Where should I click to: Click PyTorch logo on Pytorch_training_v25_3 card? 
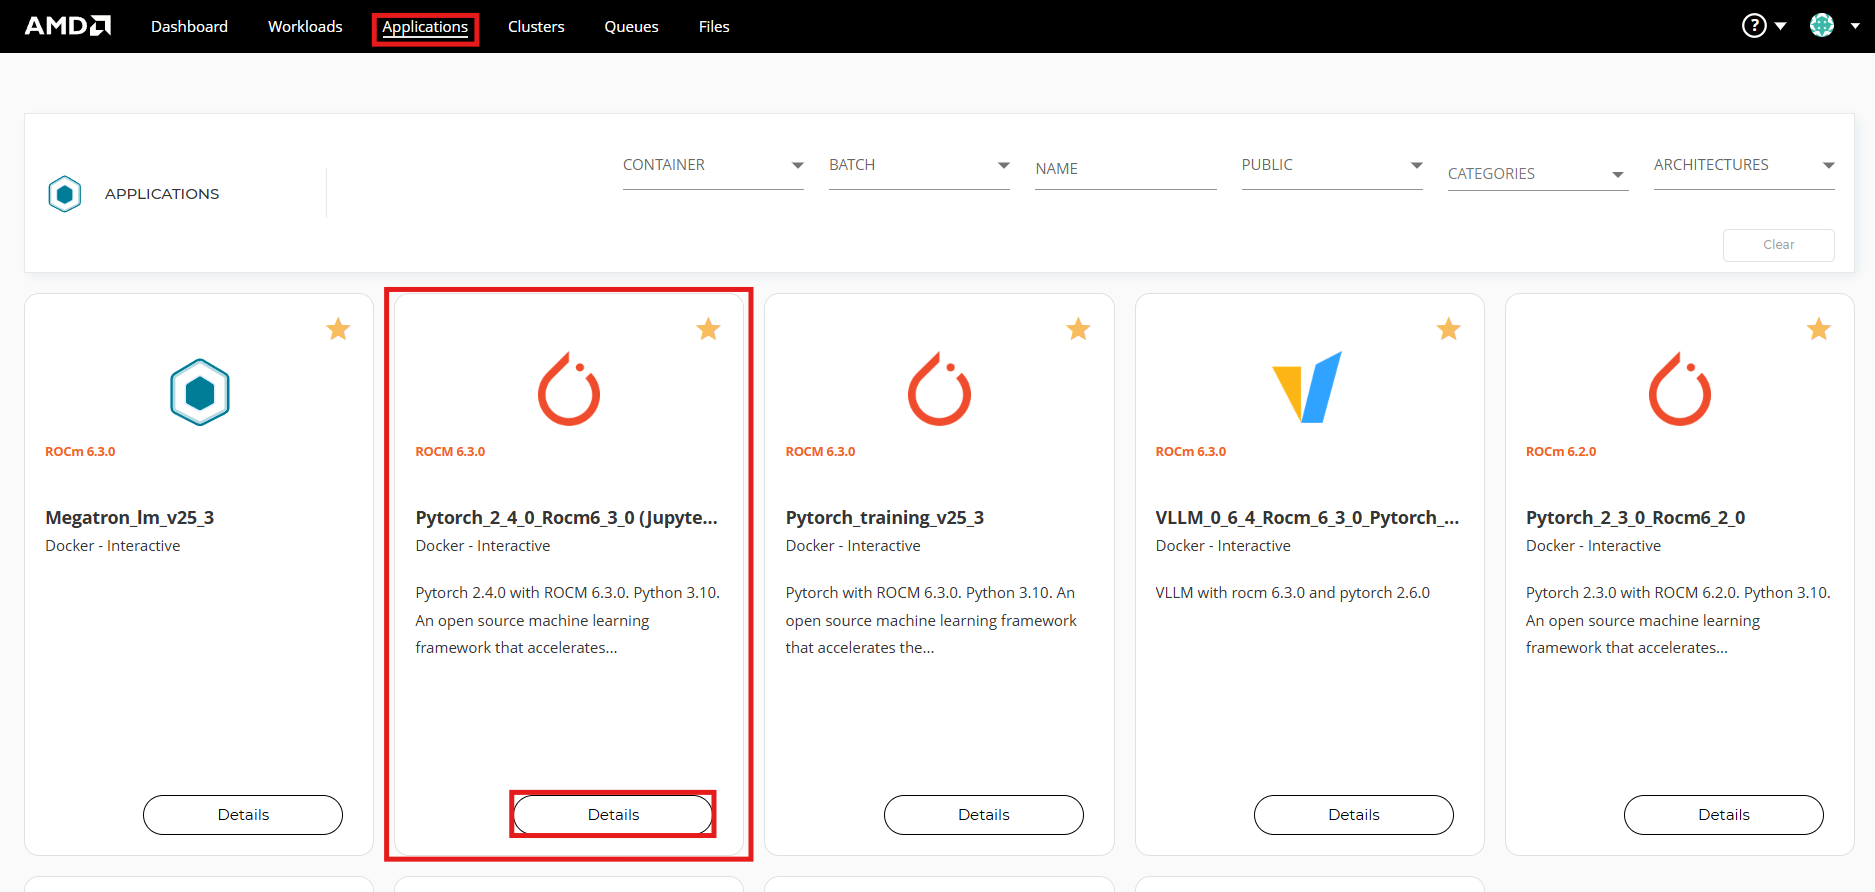tap(939, 389)
